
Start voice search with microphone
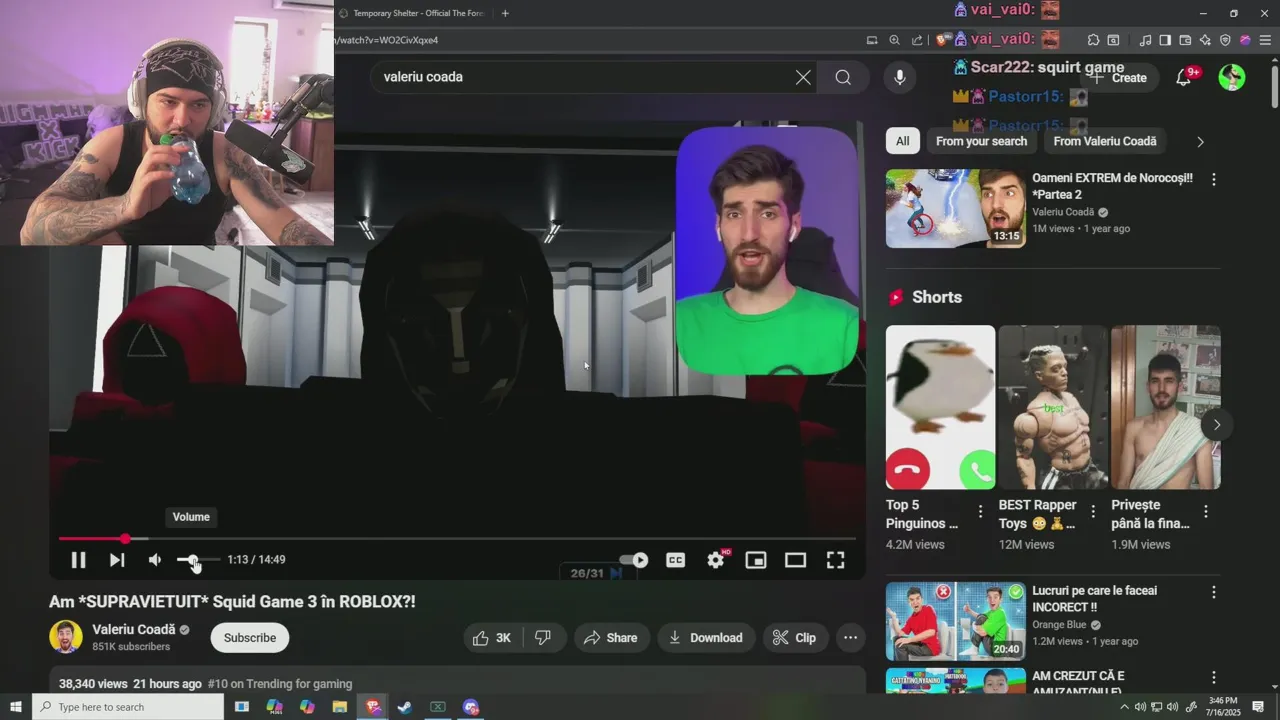899,77
